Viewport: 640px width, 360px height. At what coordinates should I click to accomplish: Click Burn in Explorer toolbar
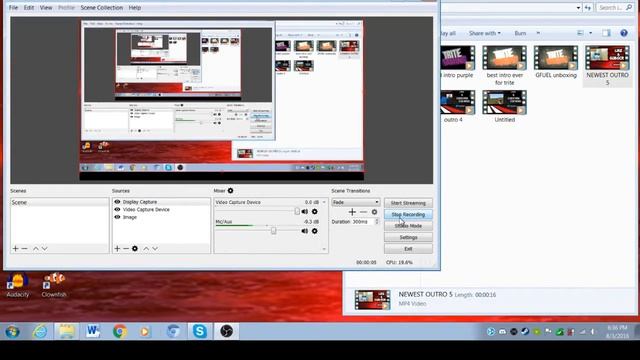520,33
